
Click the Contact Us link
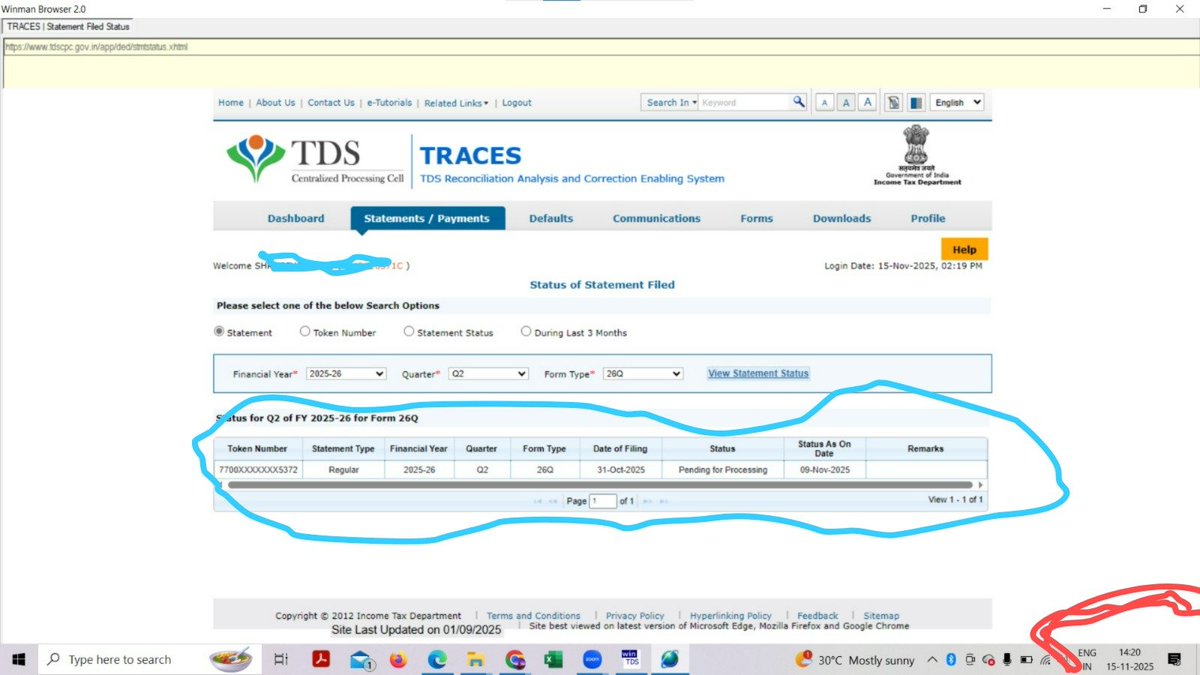coord(331,102)
